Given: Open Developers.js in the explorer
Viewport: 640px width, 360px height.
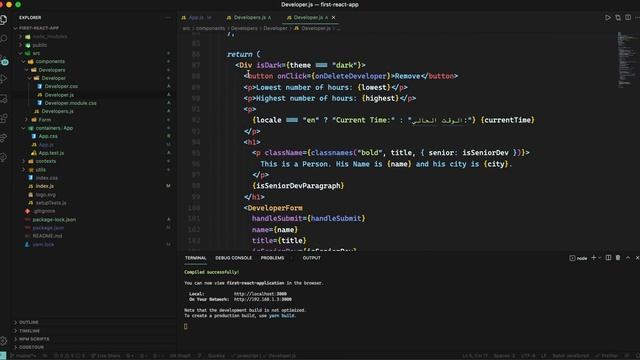Looking at the screenshot, I should [57, 111].
